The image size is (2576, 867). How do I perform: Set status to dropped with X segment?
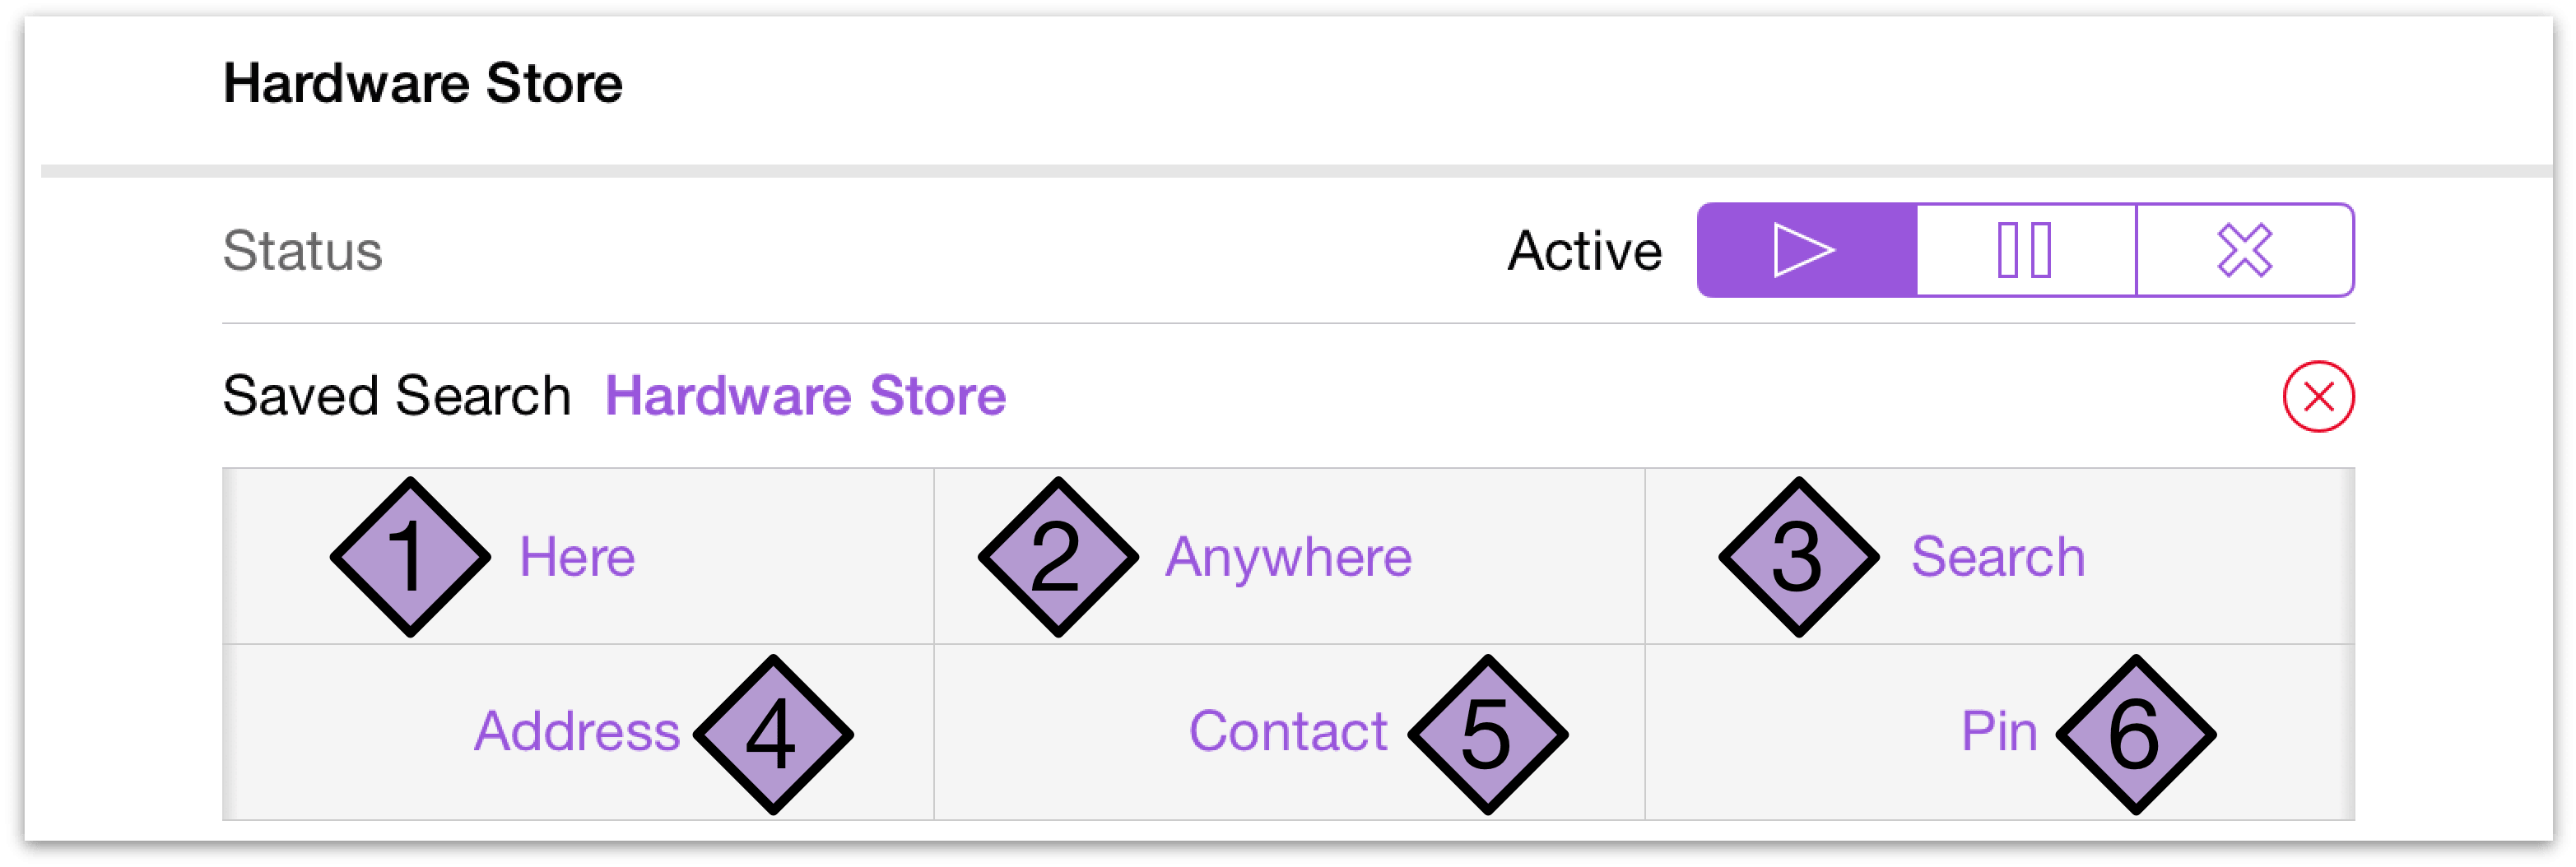pos(2245,250)
